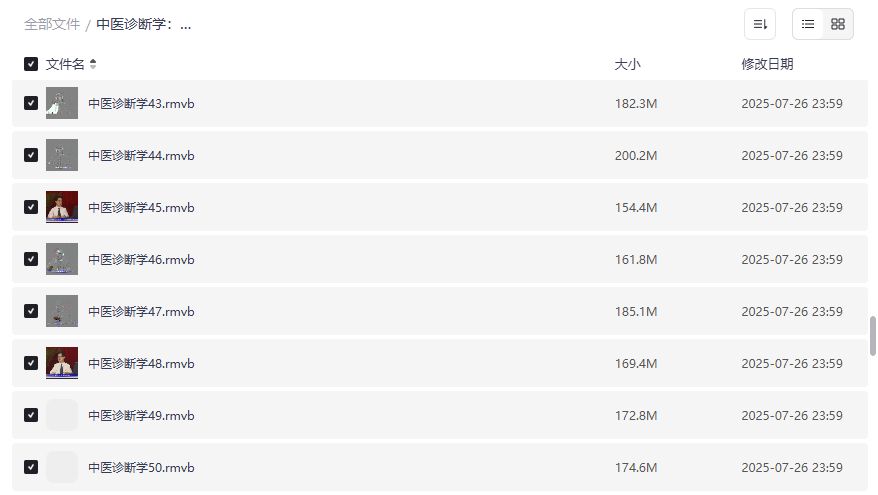Open the sort order options icon
This screenshot has width=878, height=495.
(760, 24)
